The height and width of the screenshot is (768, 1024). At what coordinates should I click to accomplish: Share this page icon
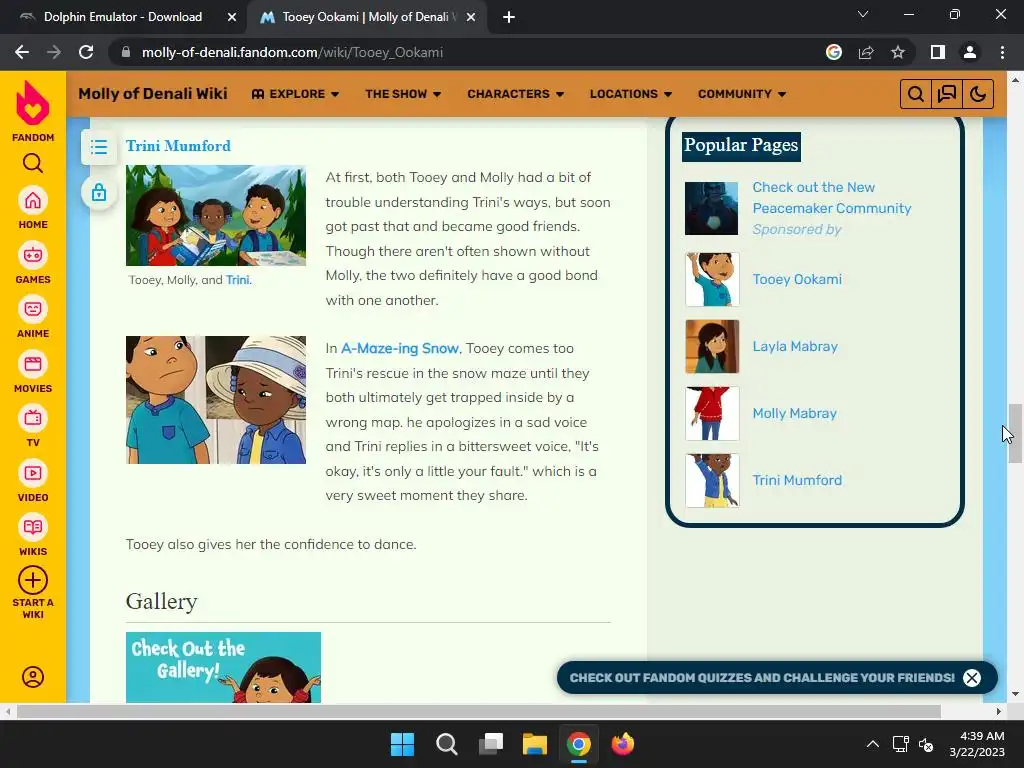pos(866,52)
